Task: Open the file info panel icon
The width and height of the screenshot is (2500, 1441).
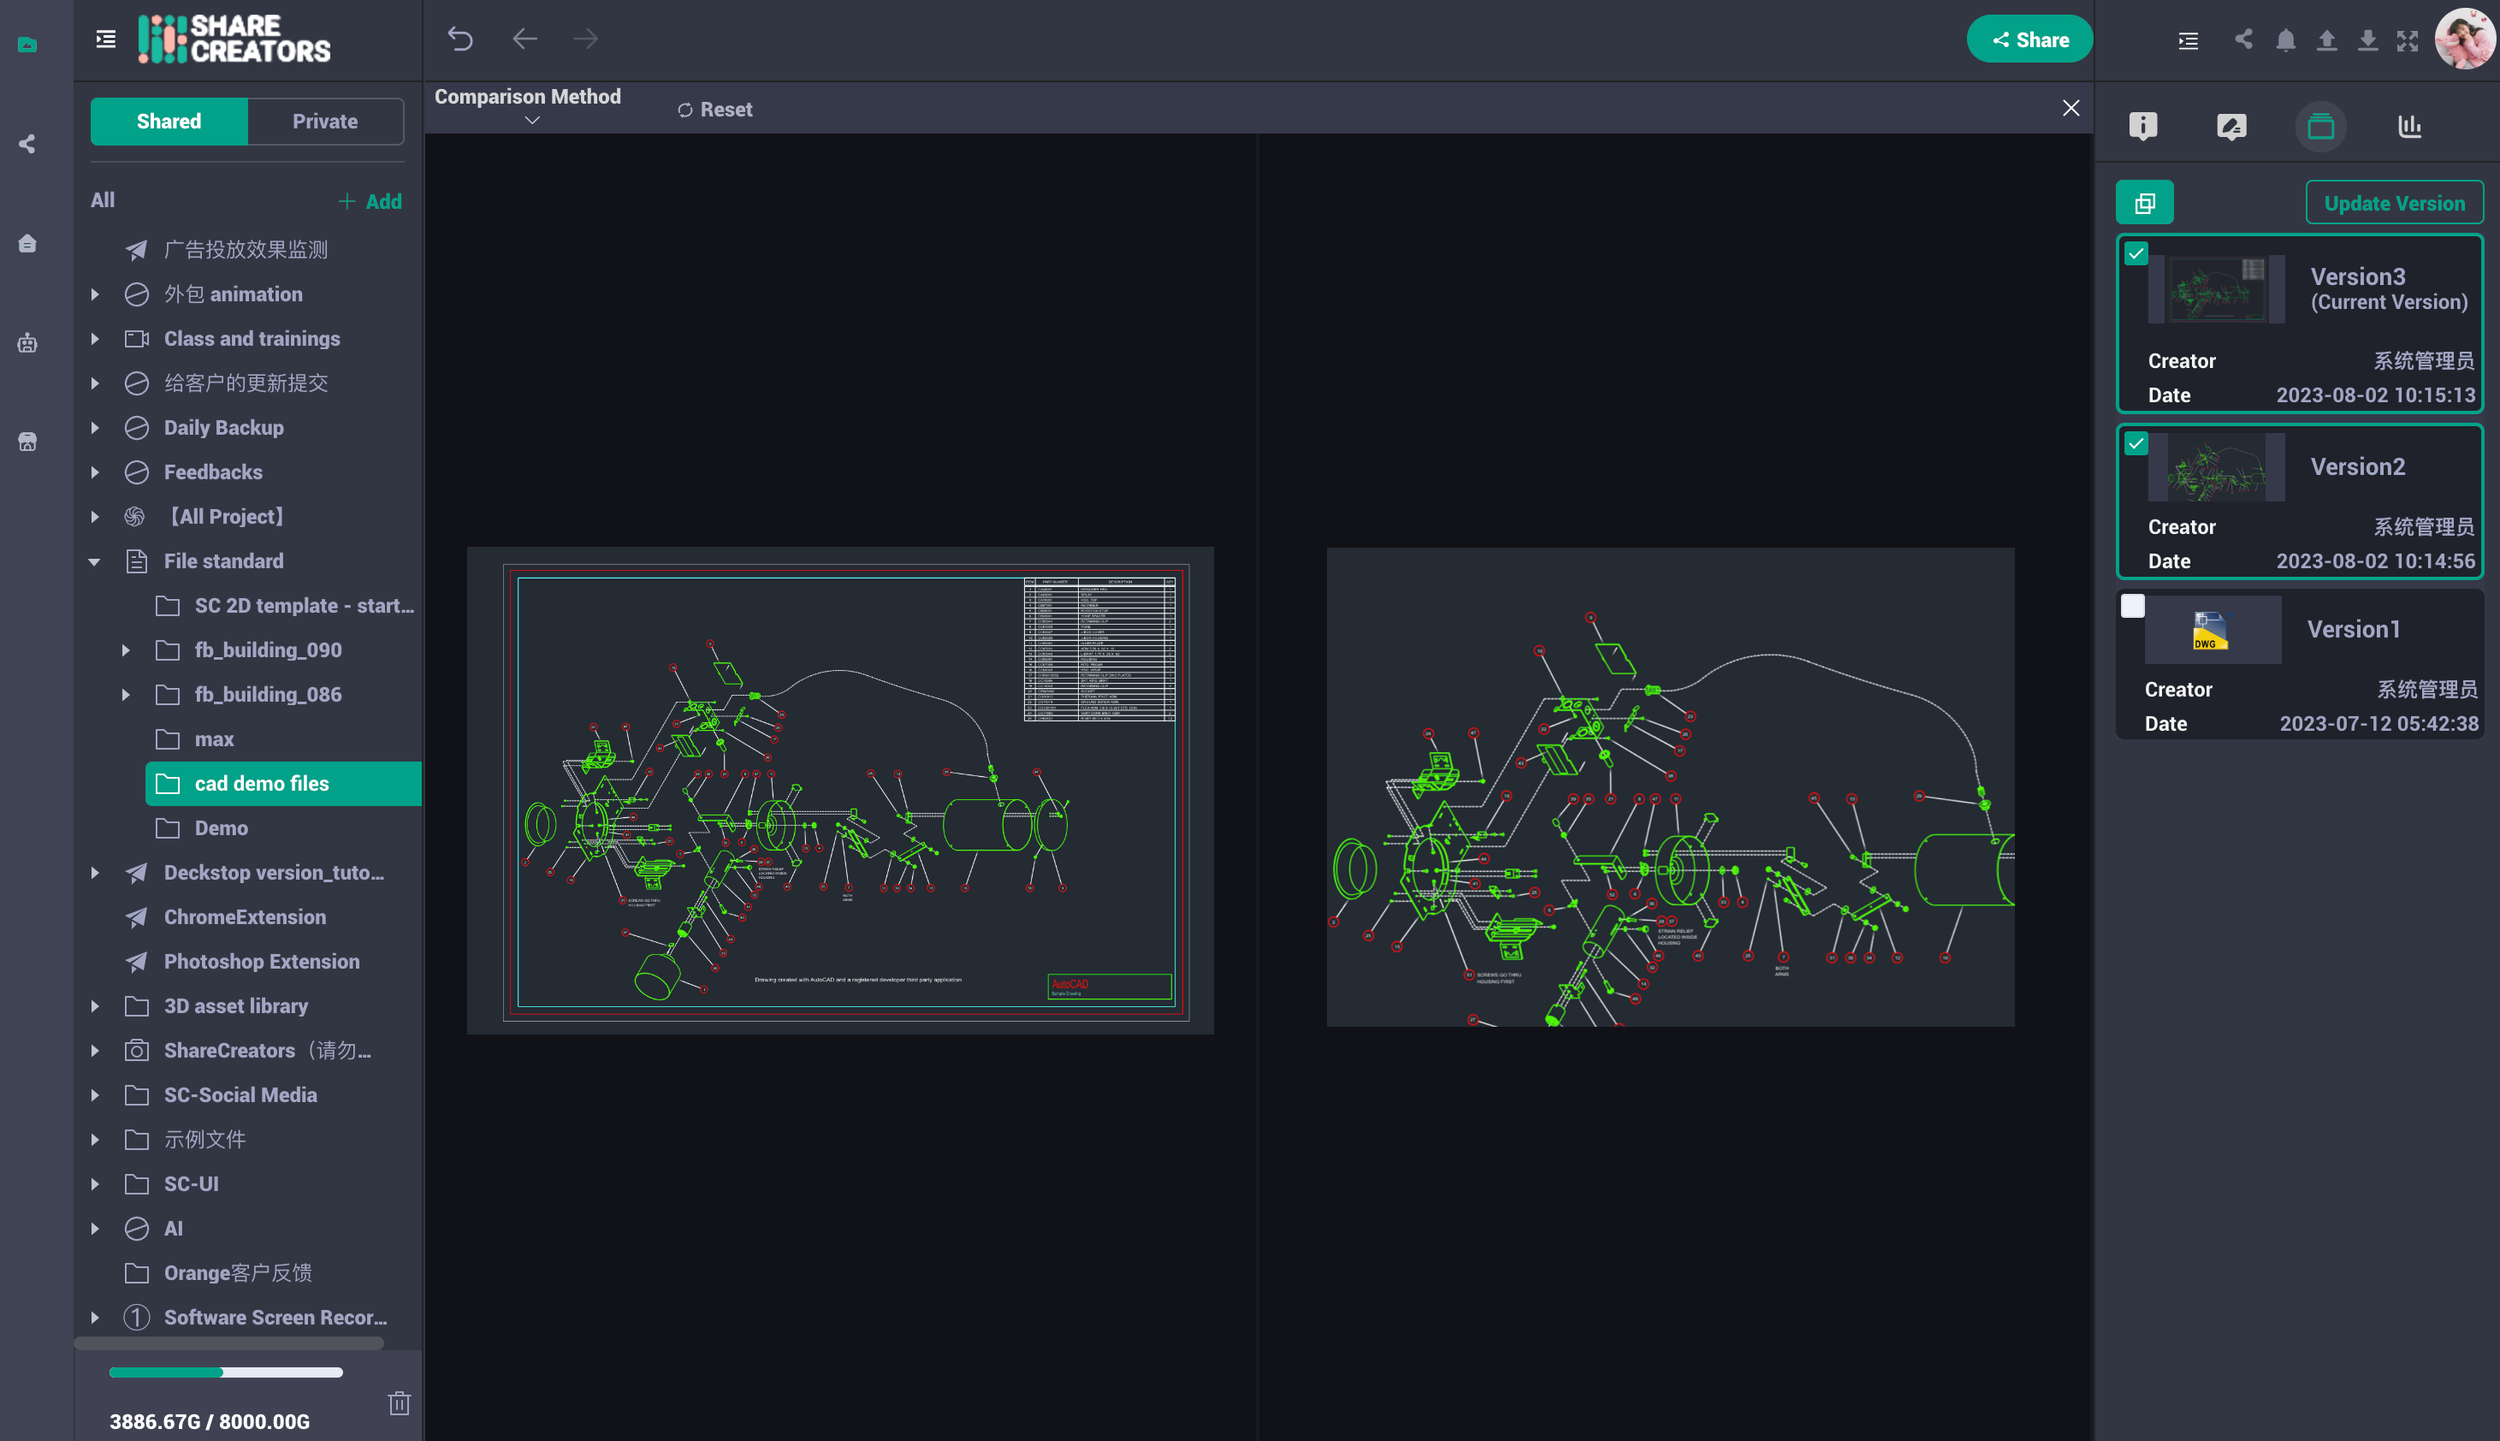Action: [x=2142, y=126]
